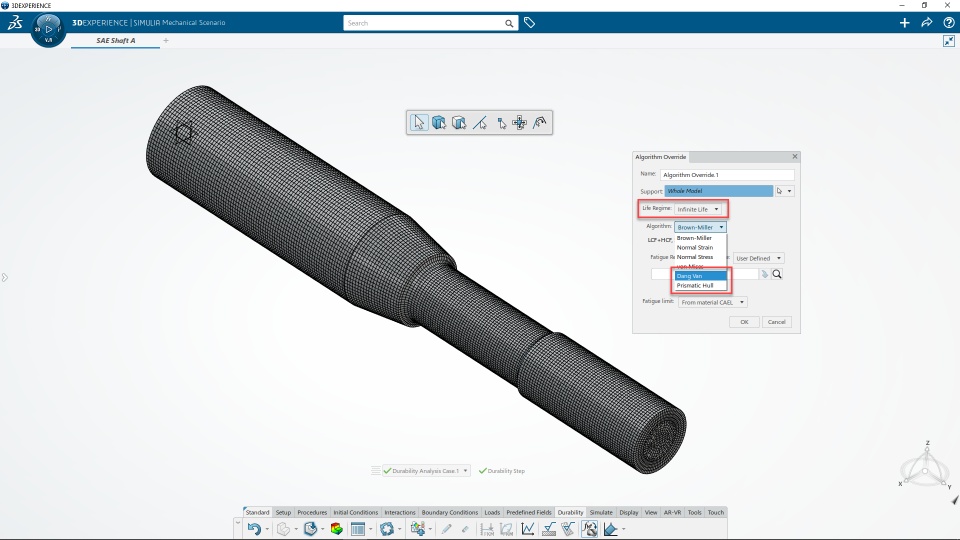Image resolution: width=960 pixels, height=540 pixels.
Task: Switch to the Simulate tab
Action: (601, 512)
